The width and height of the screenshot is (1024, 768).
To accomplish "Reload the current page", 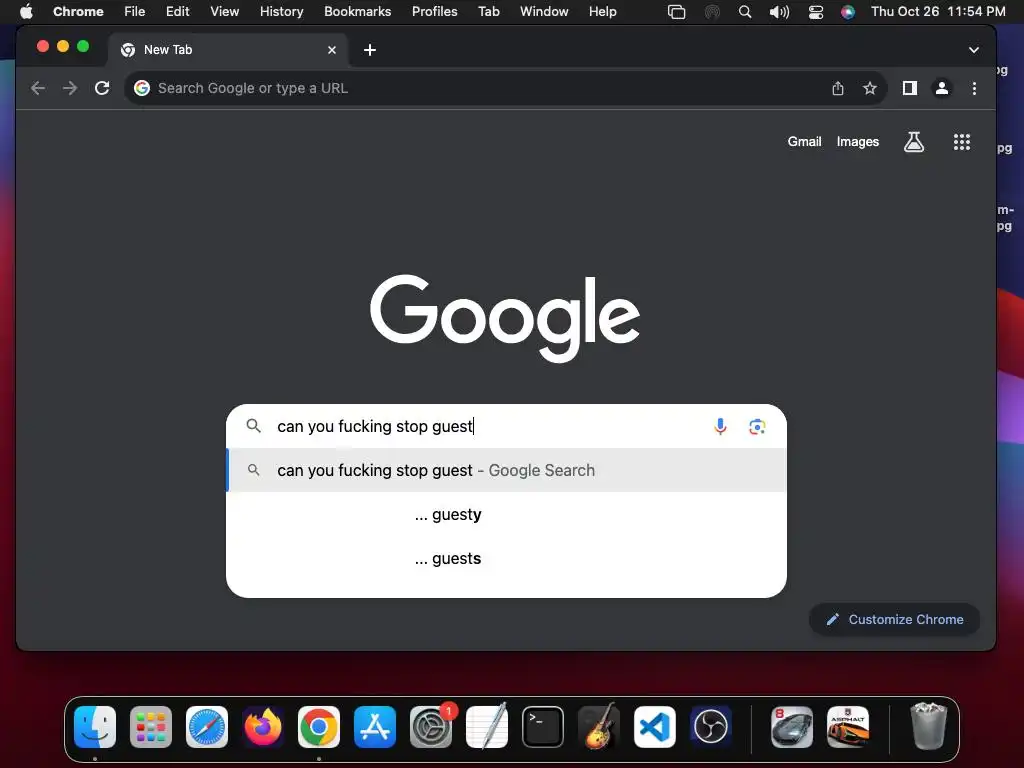I will [x=102, y=88].
